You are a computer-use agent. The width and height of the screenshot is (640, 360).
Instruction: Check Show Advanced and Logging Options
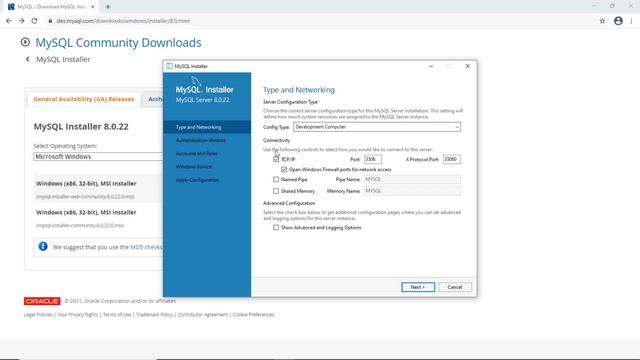pos(276,227)
